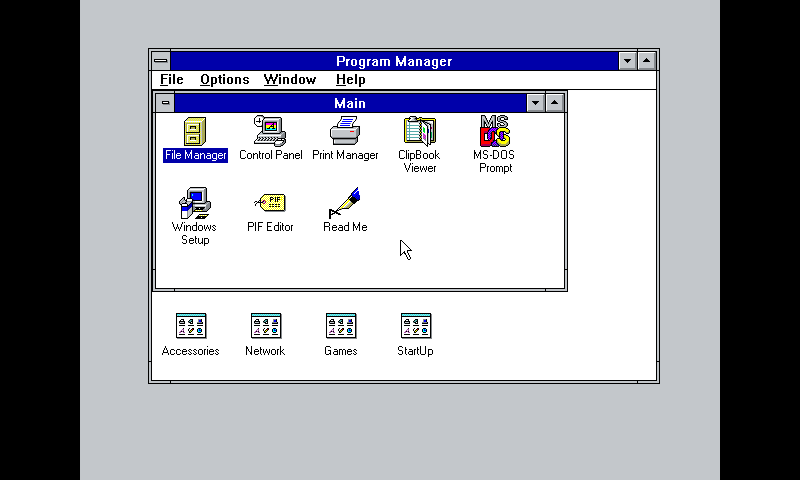Minimize the Main group window

(536, 103)
